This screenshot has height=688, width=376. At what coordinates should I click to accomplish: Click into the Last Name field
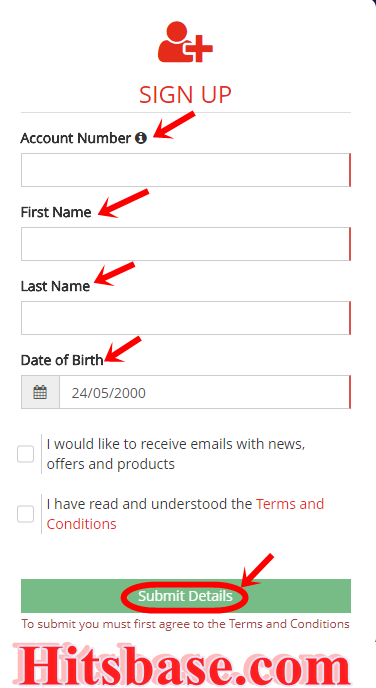tap(186, 318)
